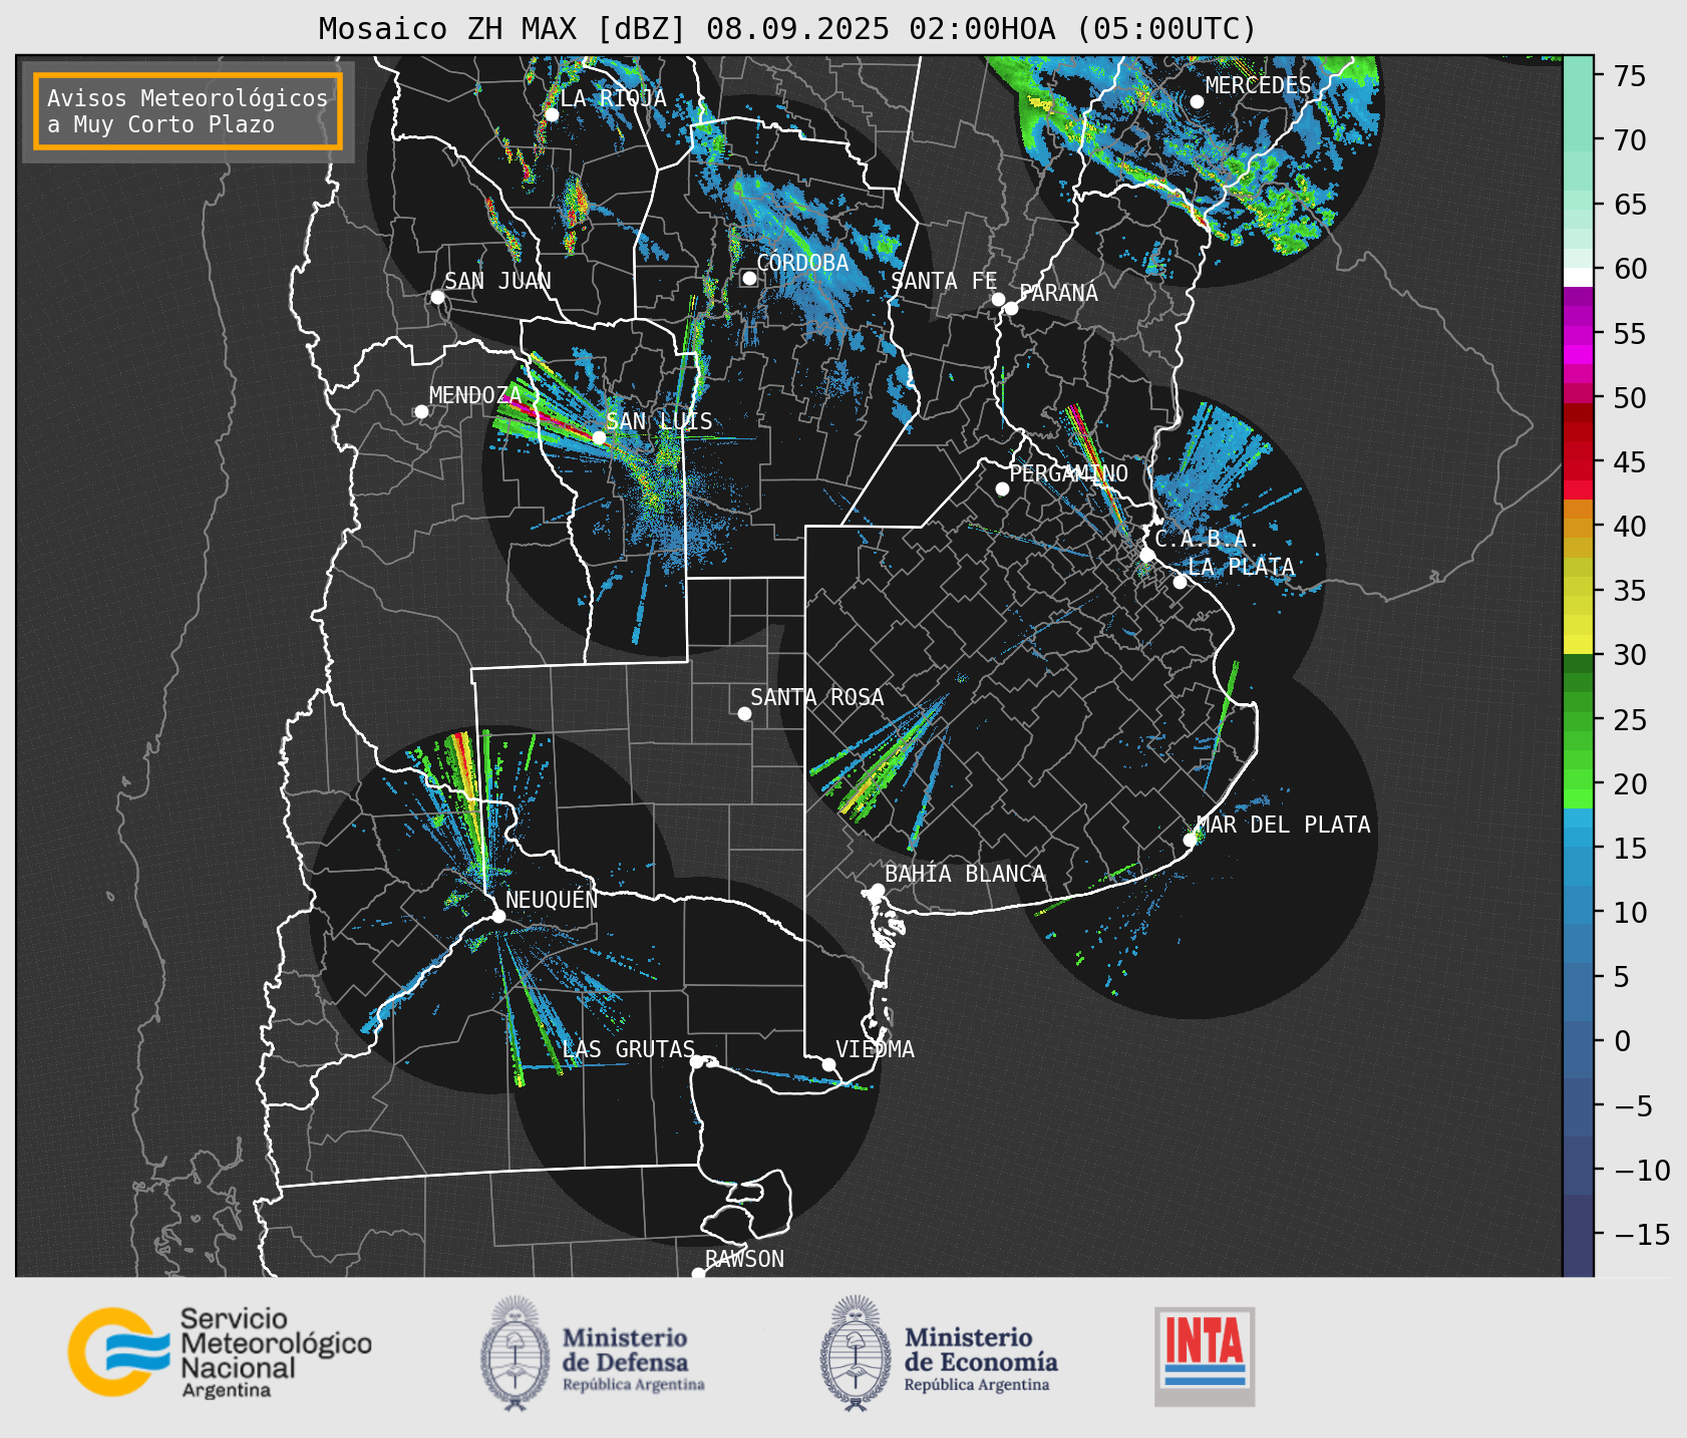1687x1438 pixels.
Task: Click the RAWSON city marker dot
Action: [698, 1273]
